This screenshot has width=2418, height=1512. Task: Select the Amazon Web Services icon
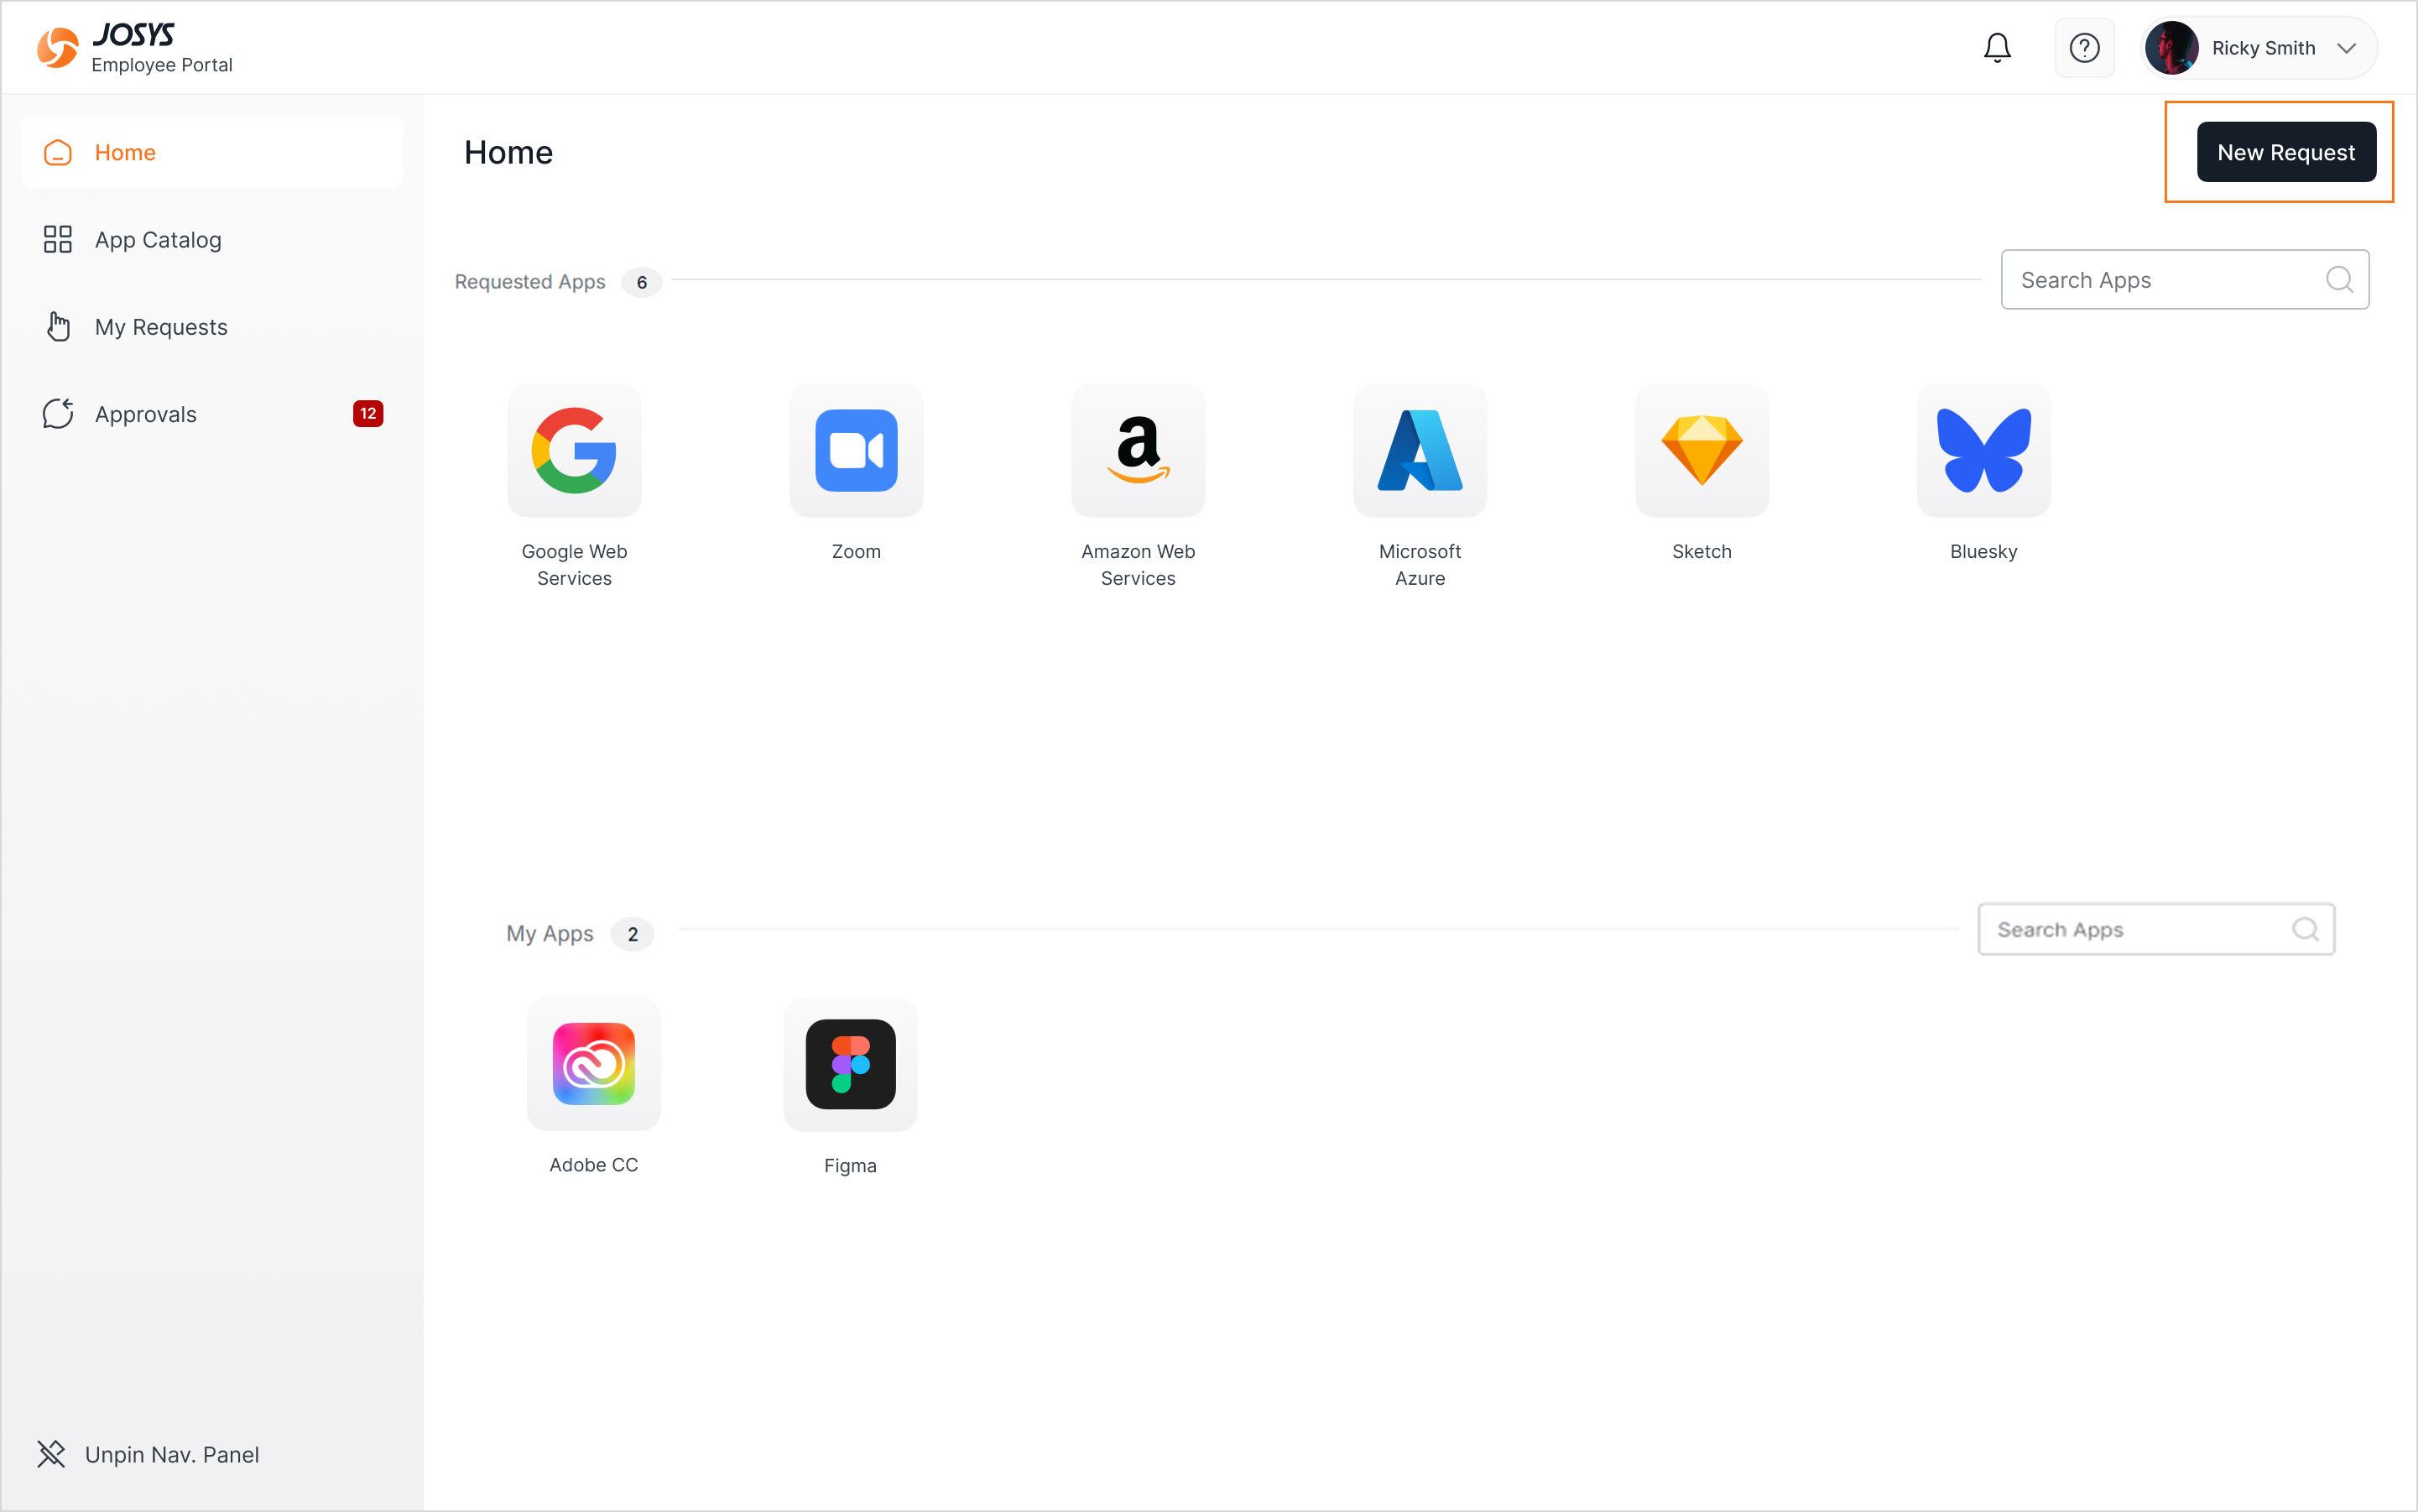coord(1138,451)
